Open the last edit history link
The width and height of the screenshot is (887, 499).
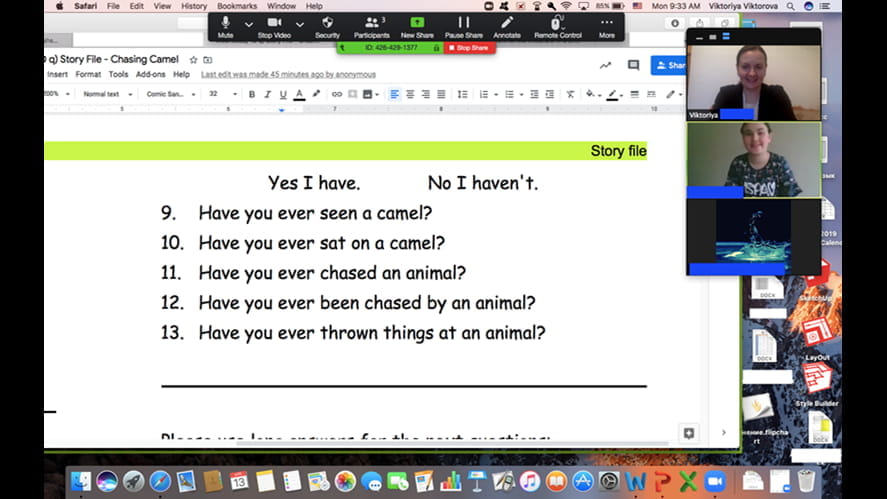(288, 74)
